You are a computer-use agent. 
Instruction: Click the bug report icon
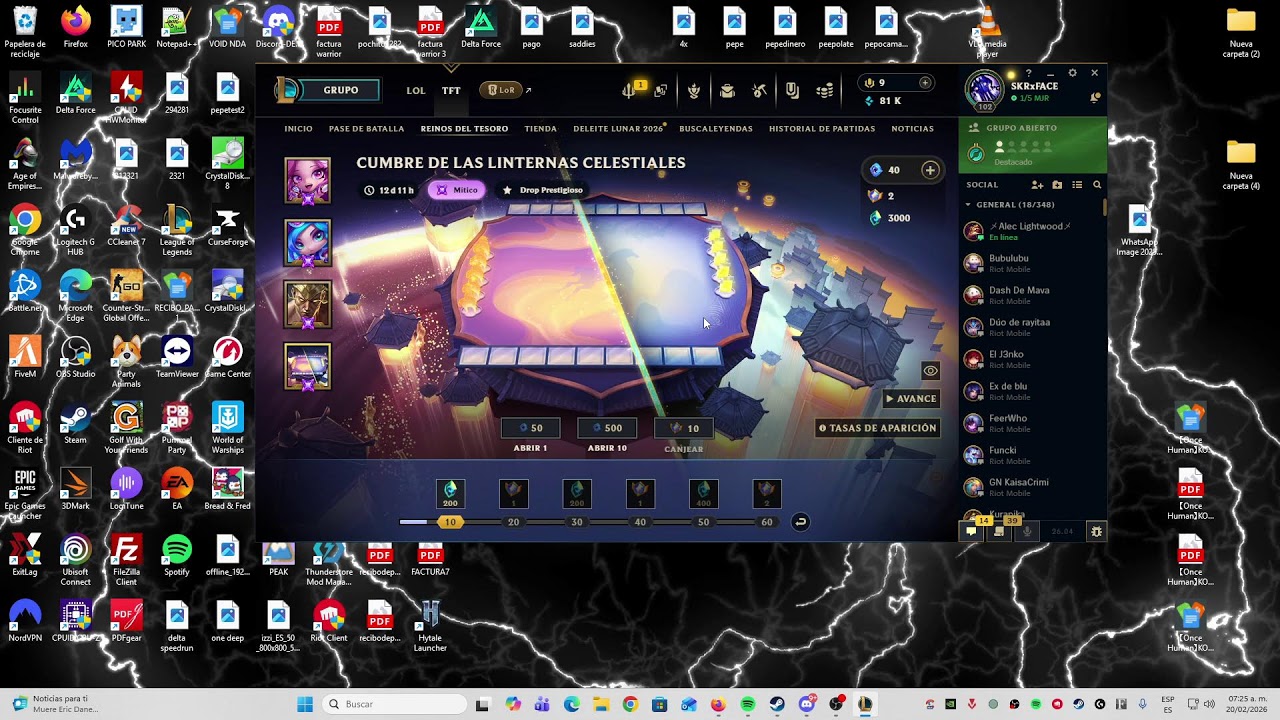[x=1096, y=531]
